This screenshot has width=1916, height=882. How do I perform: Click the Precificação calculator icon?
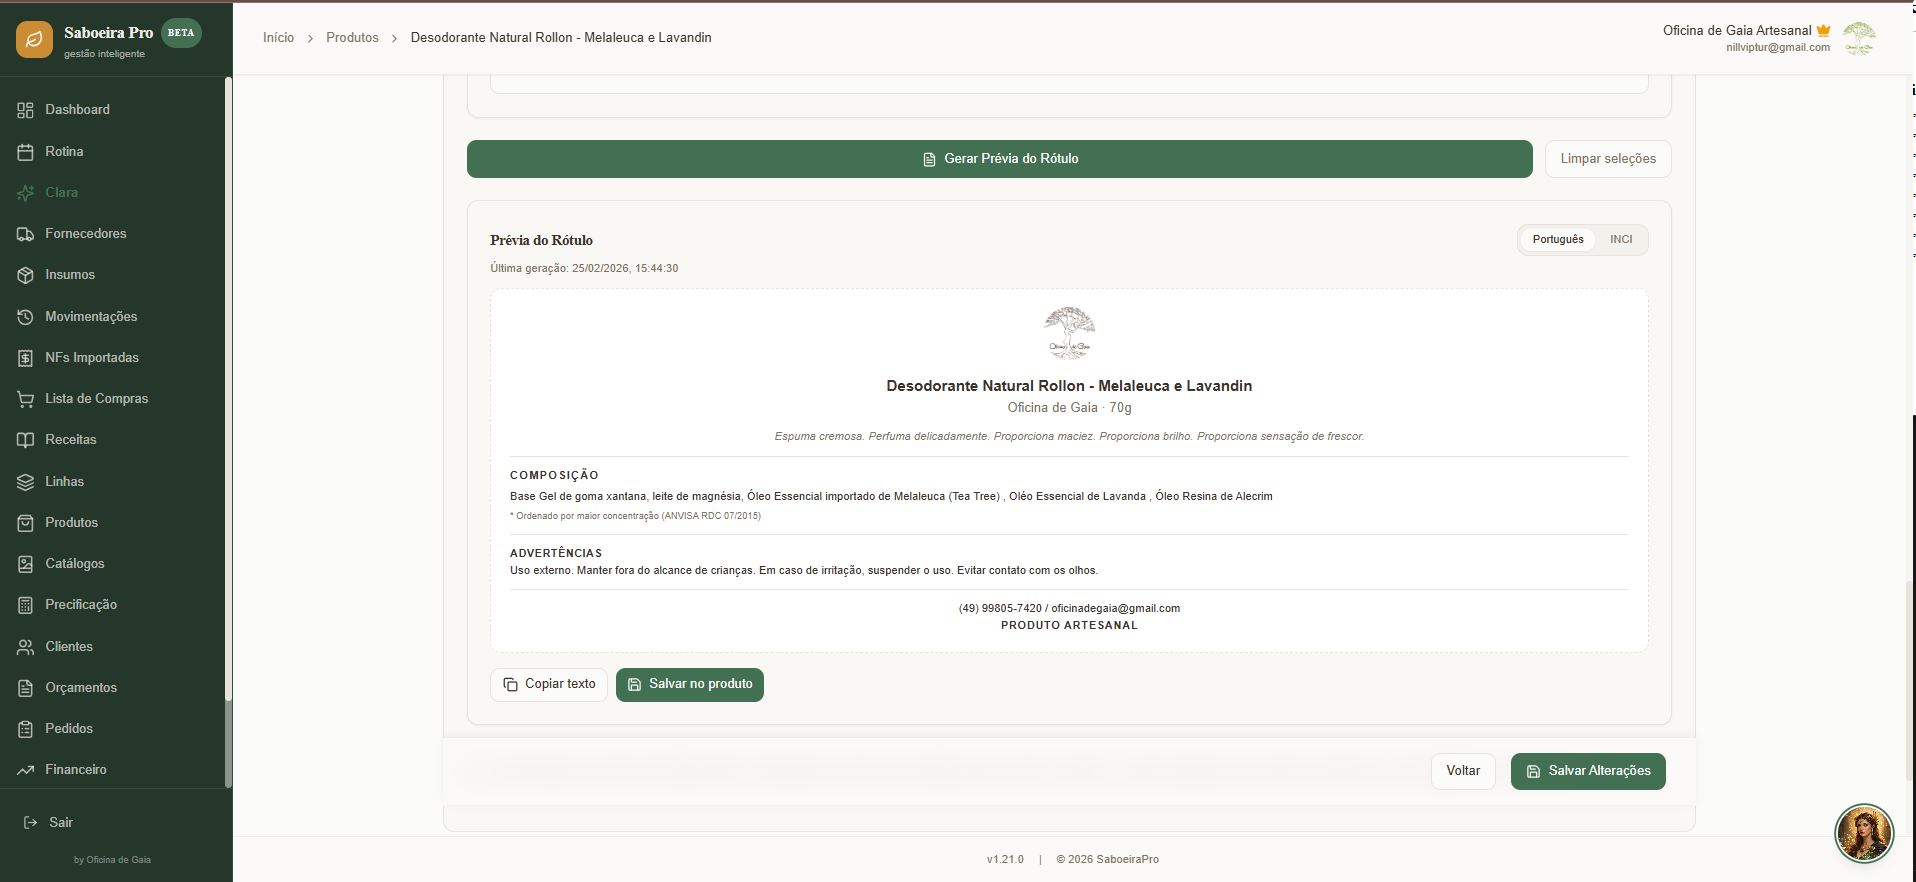(x=26, y=605)
